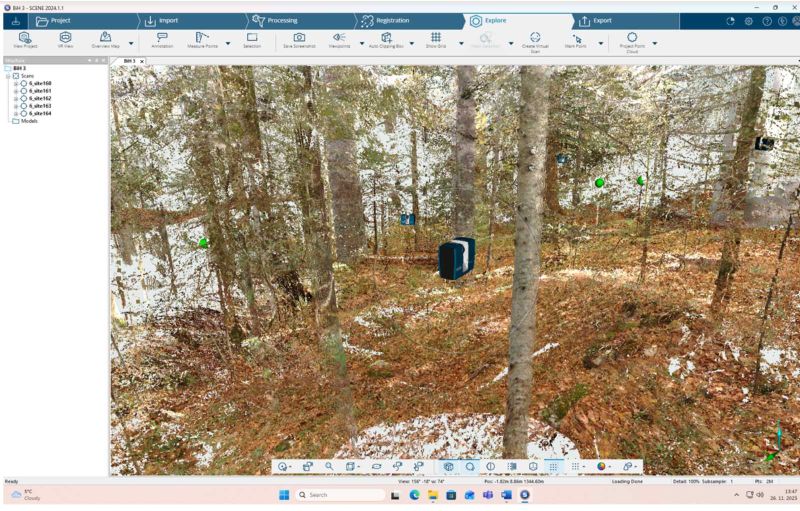Viewport: 800px width, 511px height.
Task: Click the View Project button
Action: coord(25,40)
